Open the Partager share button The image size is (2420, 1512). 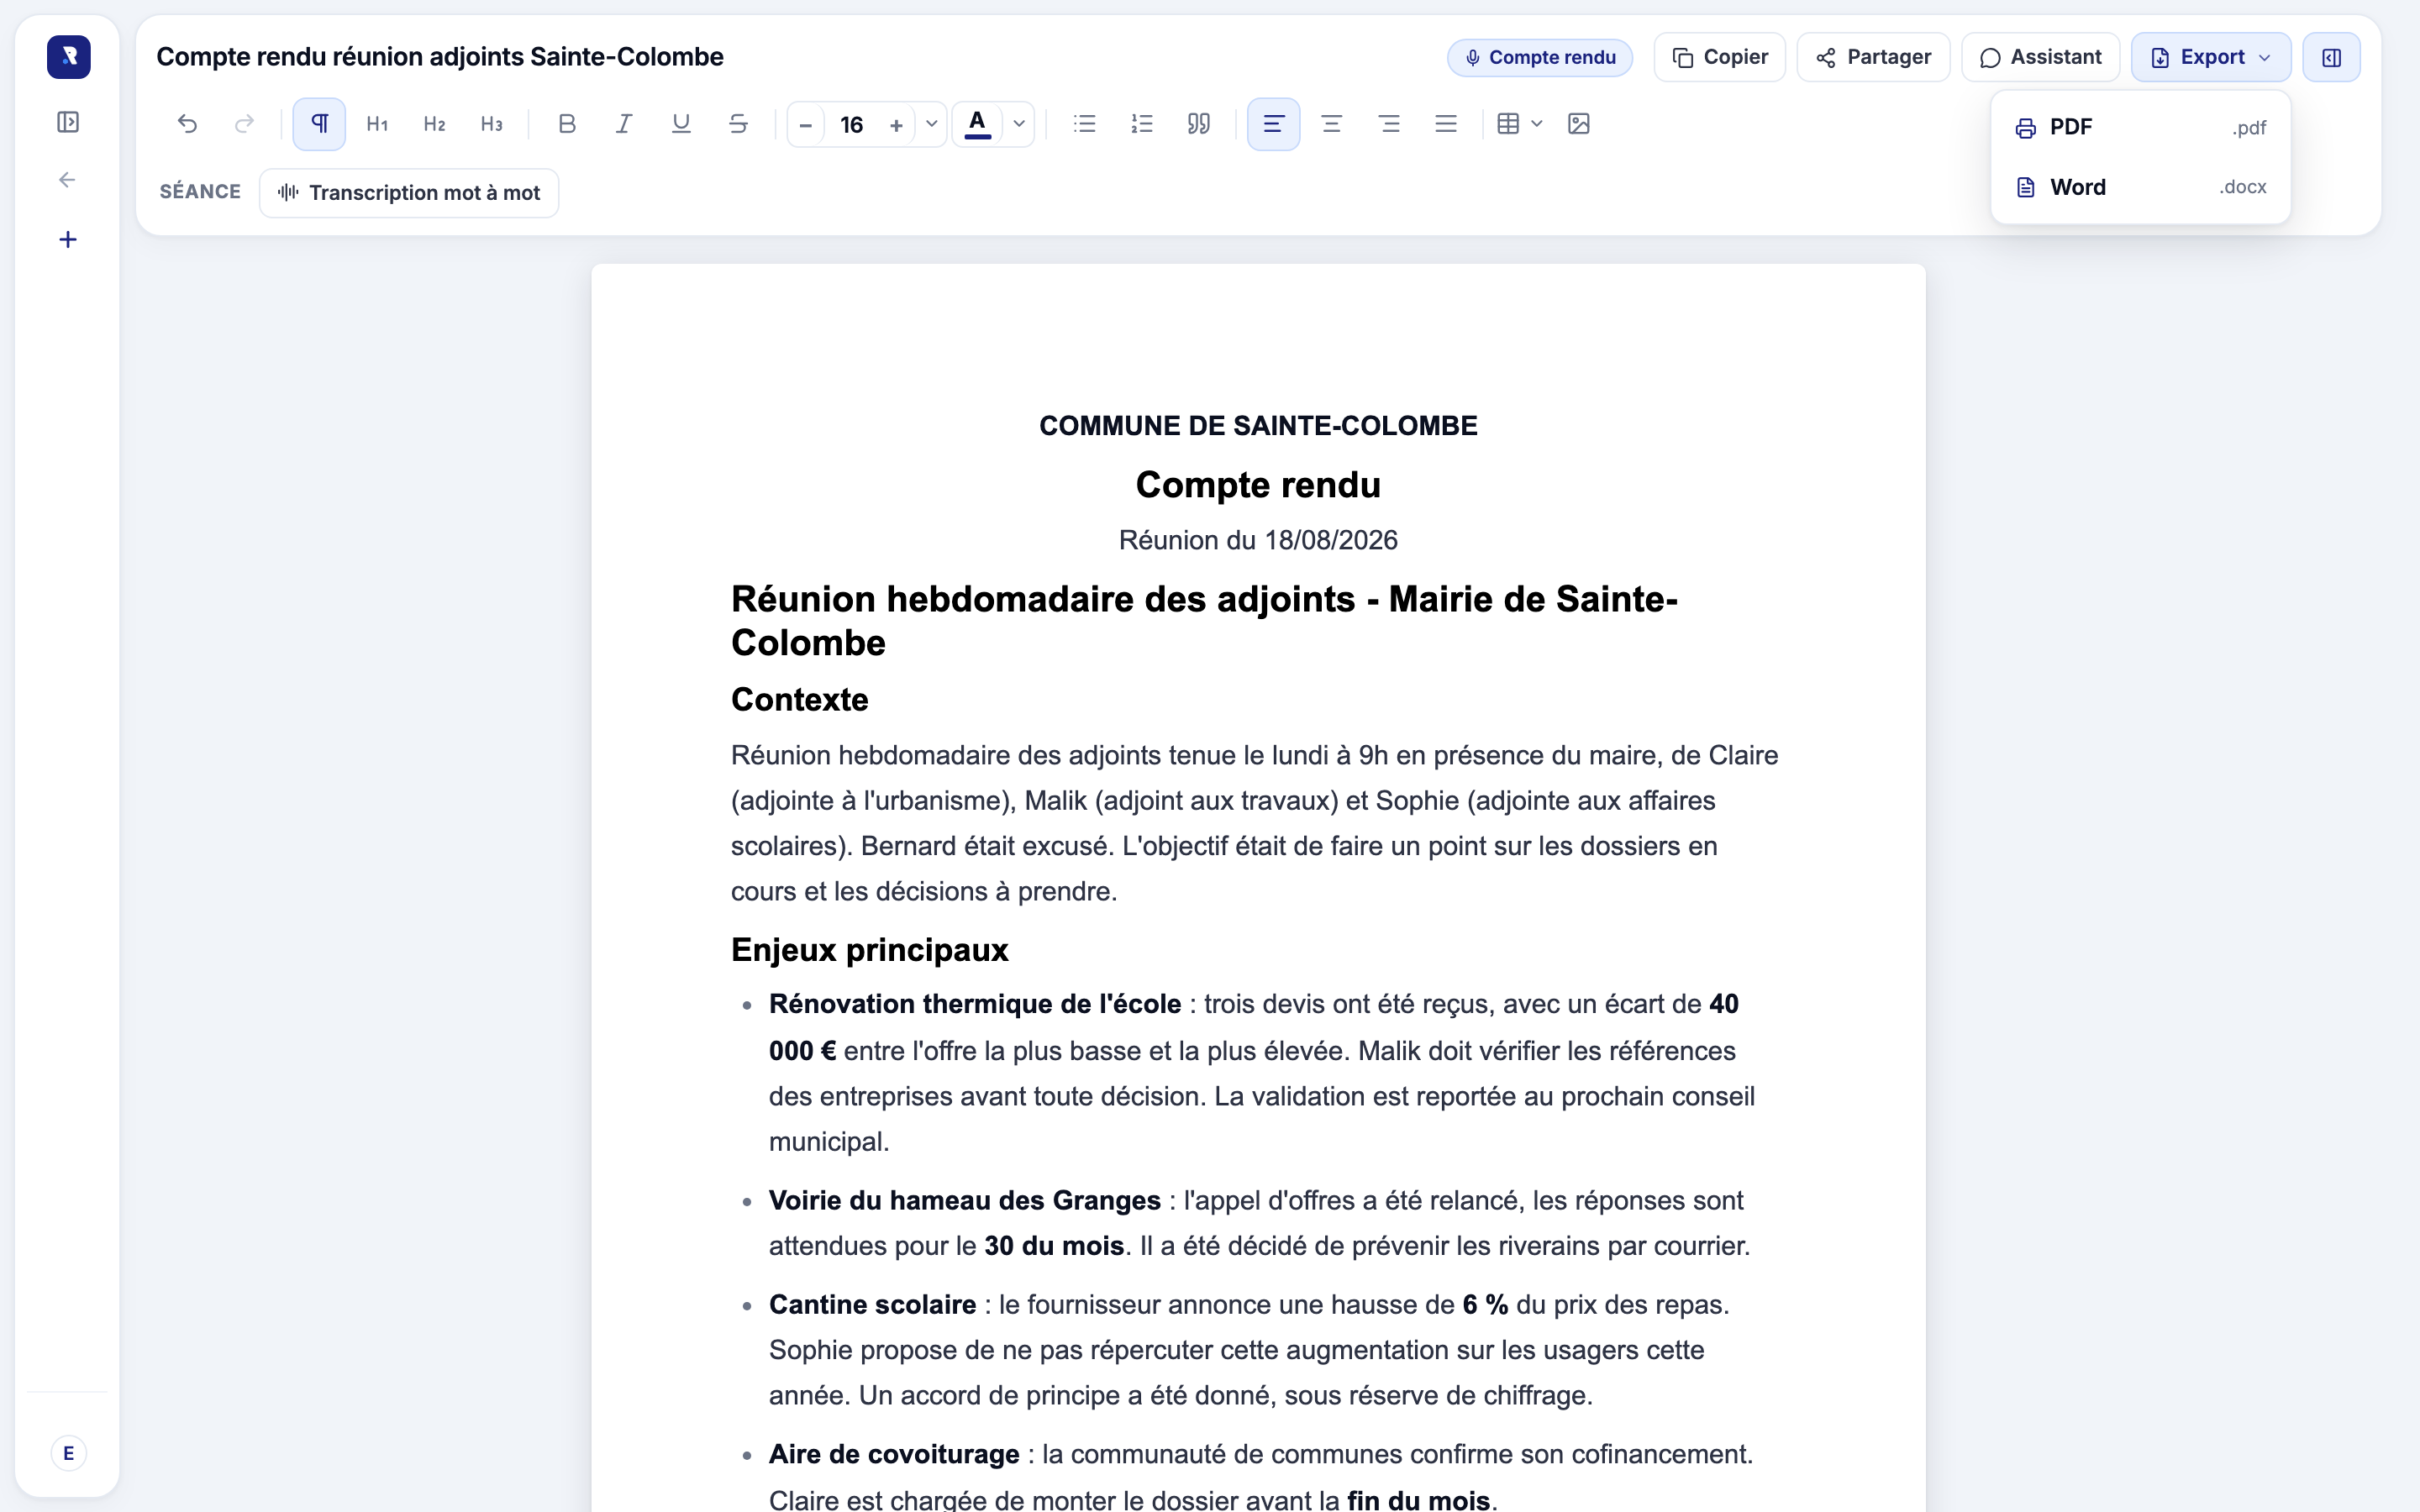point(1873,57)
